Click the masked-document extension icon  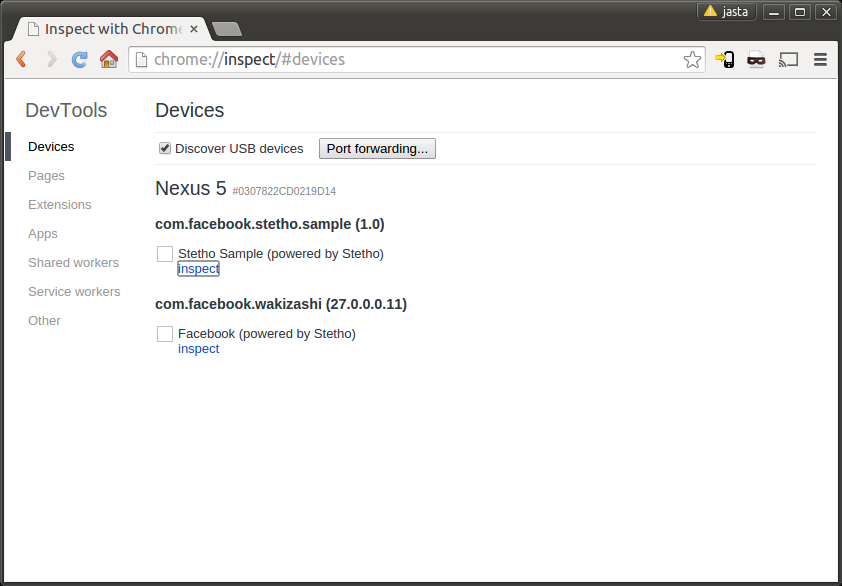[756, 59]
